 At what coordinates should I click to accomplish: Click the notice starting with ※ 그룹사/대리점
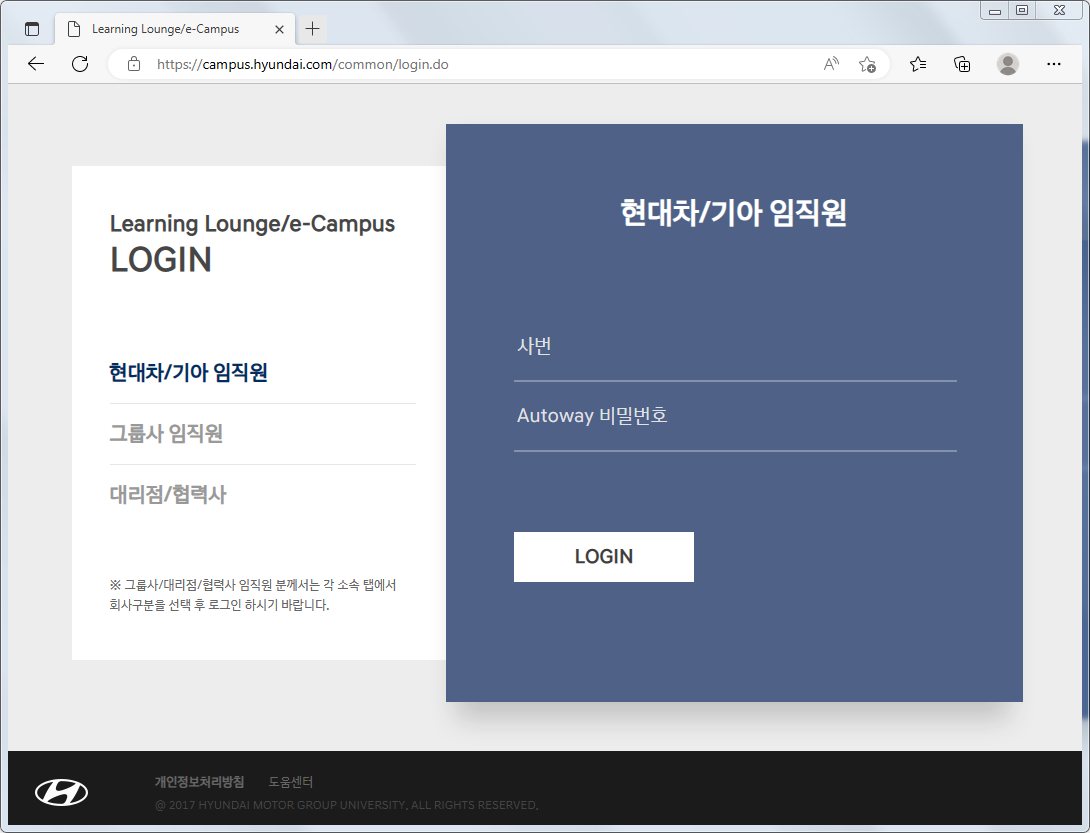(253, 595)
